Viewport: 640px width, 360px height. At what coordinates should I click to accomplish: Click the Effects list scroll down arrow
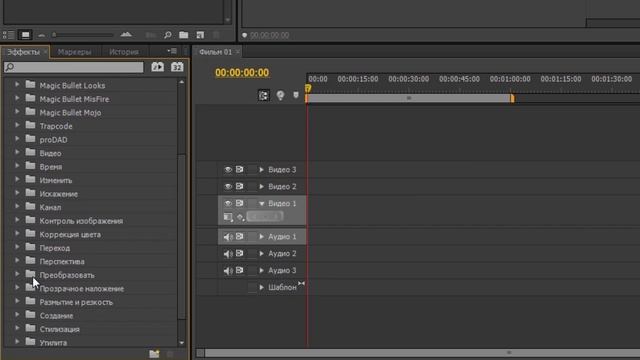click(182, 343)
